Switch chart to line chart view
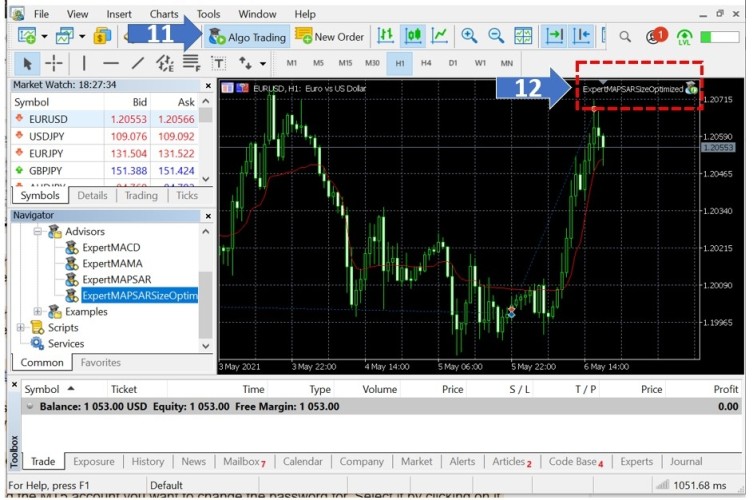The width and height of the screenshot is (753, 500). (x=440, y=37)
